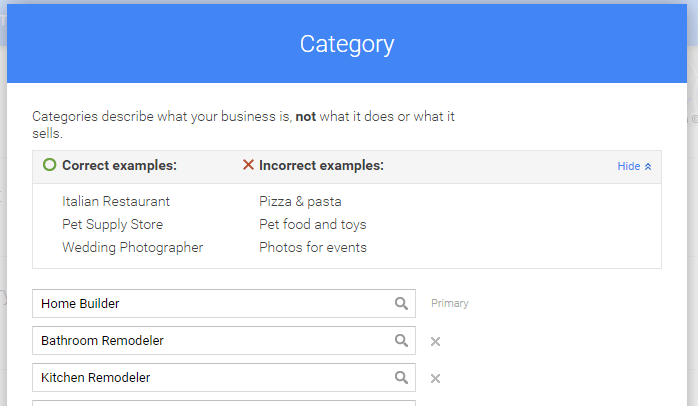698x406 pixels.
Task: Remove the Kitchen Remodeler category
Action: [435, 378]
